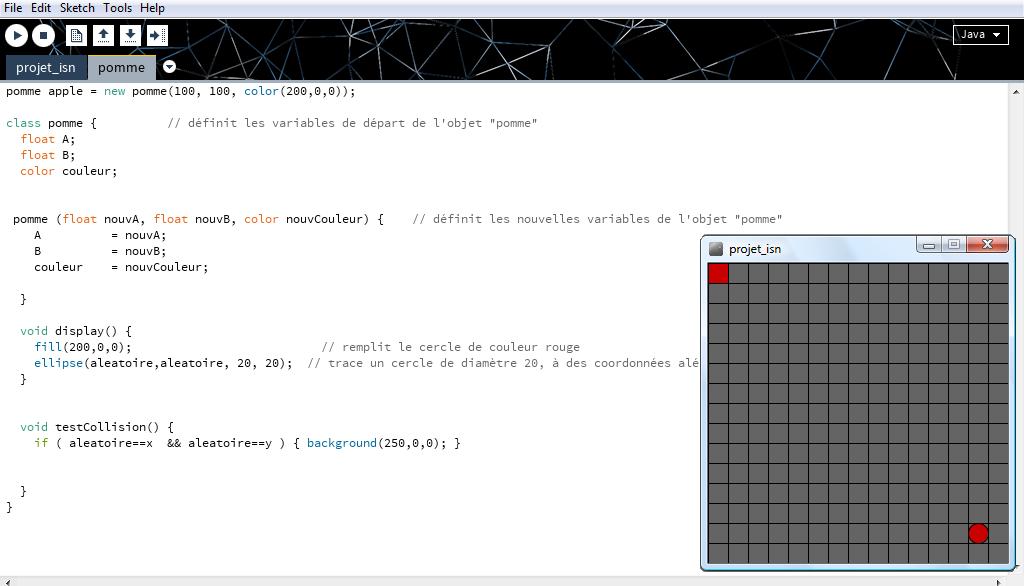
Task: Click the projet_isn window title text
Action: pyautogui.click(x=754, y=249)
